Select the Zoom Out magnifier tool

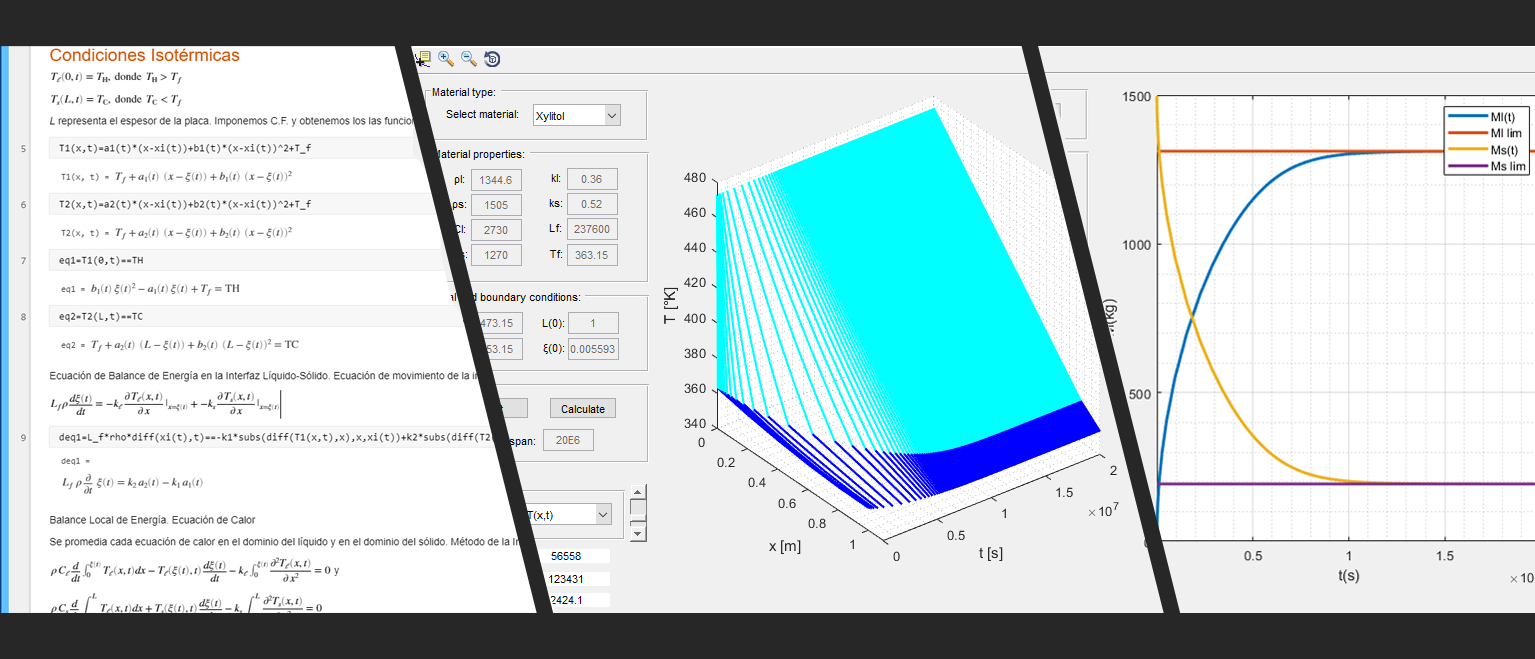[x=468, y=59]
